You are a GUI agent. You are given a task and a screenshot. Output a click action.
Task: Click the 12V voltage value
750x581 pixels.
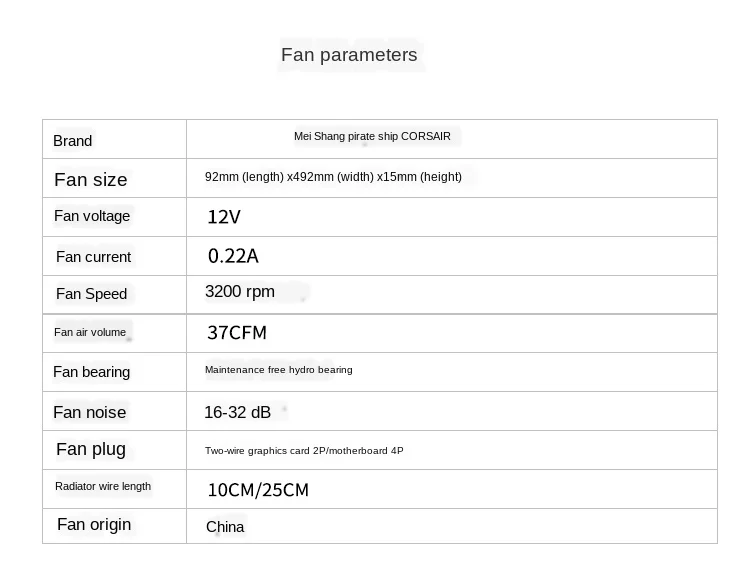[x=224, y=217]
